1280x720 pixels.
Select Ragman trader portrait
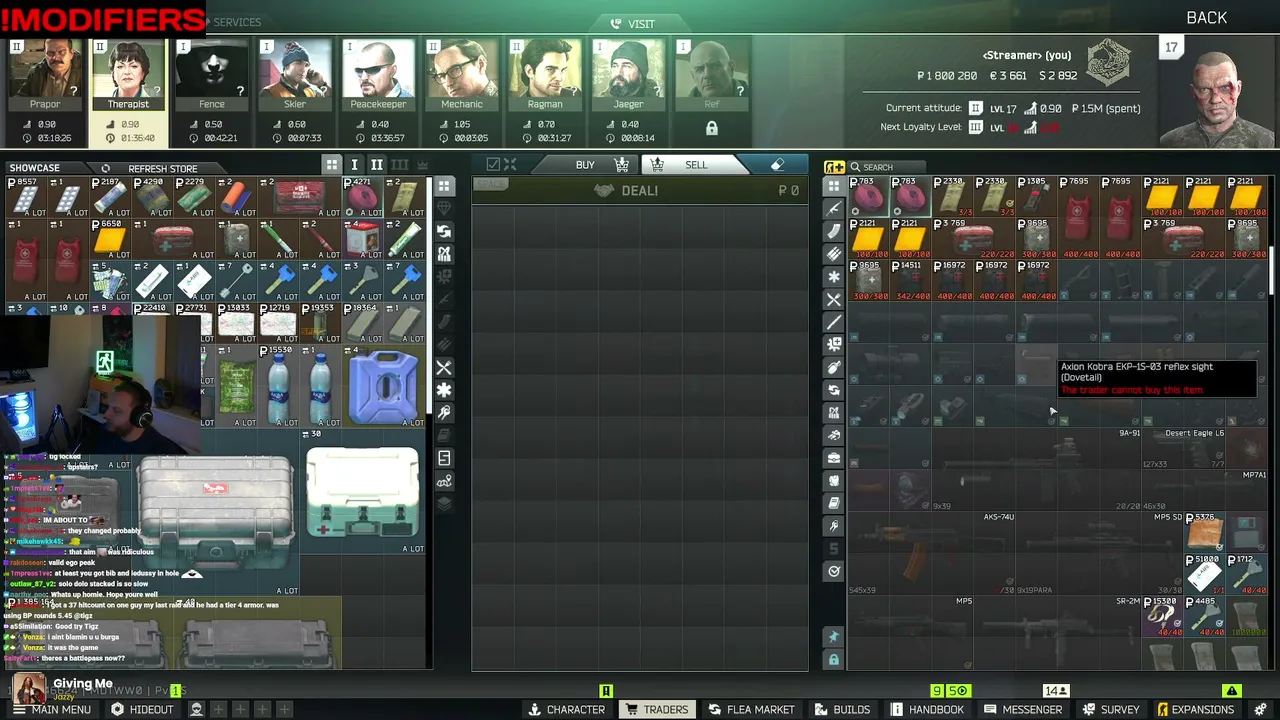coord(545,75)
